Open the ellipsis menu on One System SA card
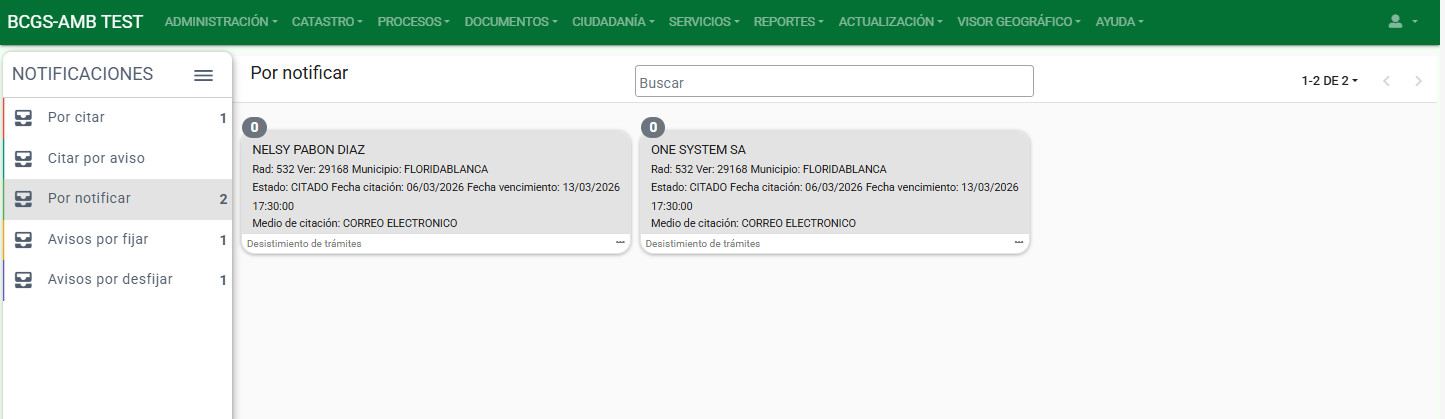This screenshot has width=1445, height=419. (x=1018, y=243)
